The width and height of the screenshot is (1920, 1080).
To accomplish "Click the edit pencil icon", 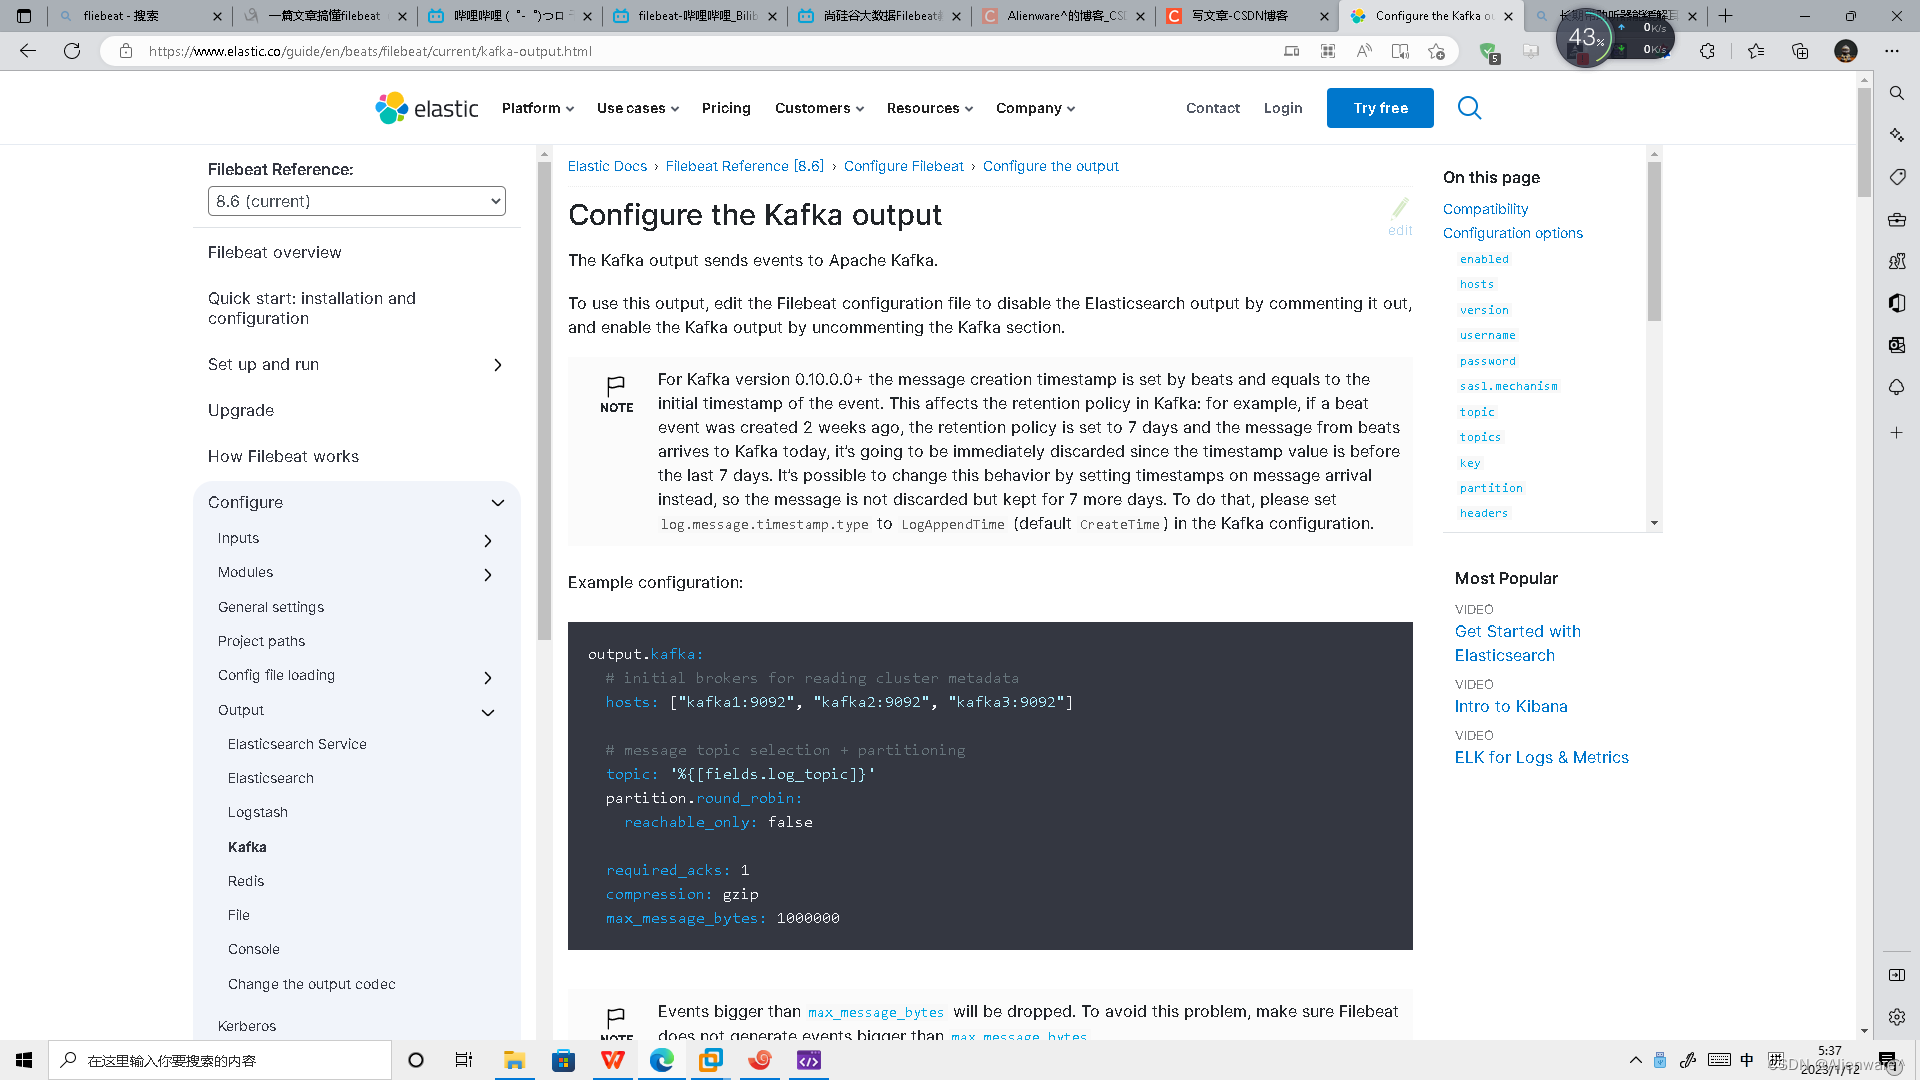I will point(1400,208).
